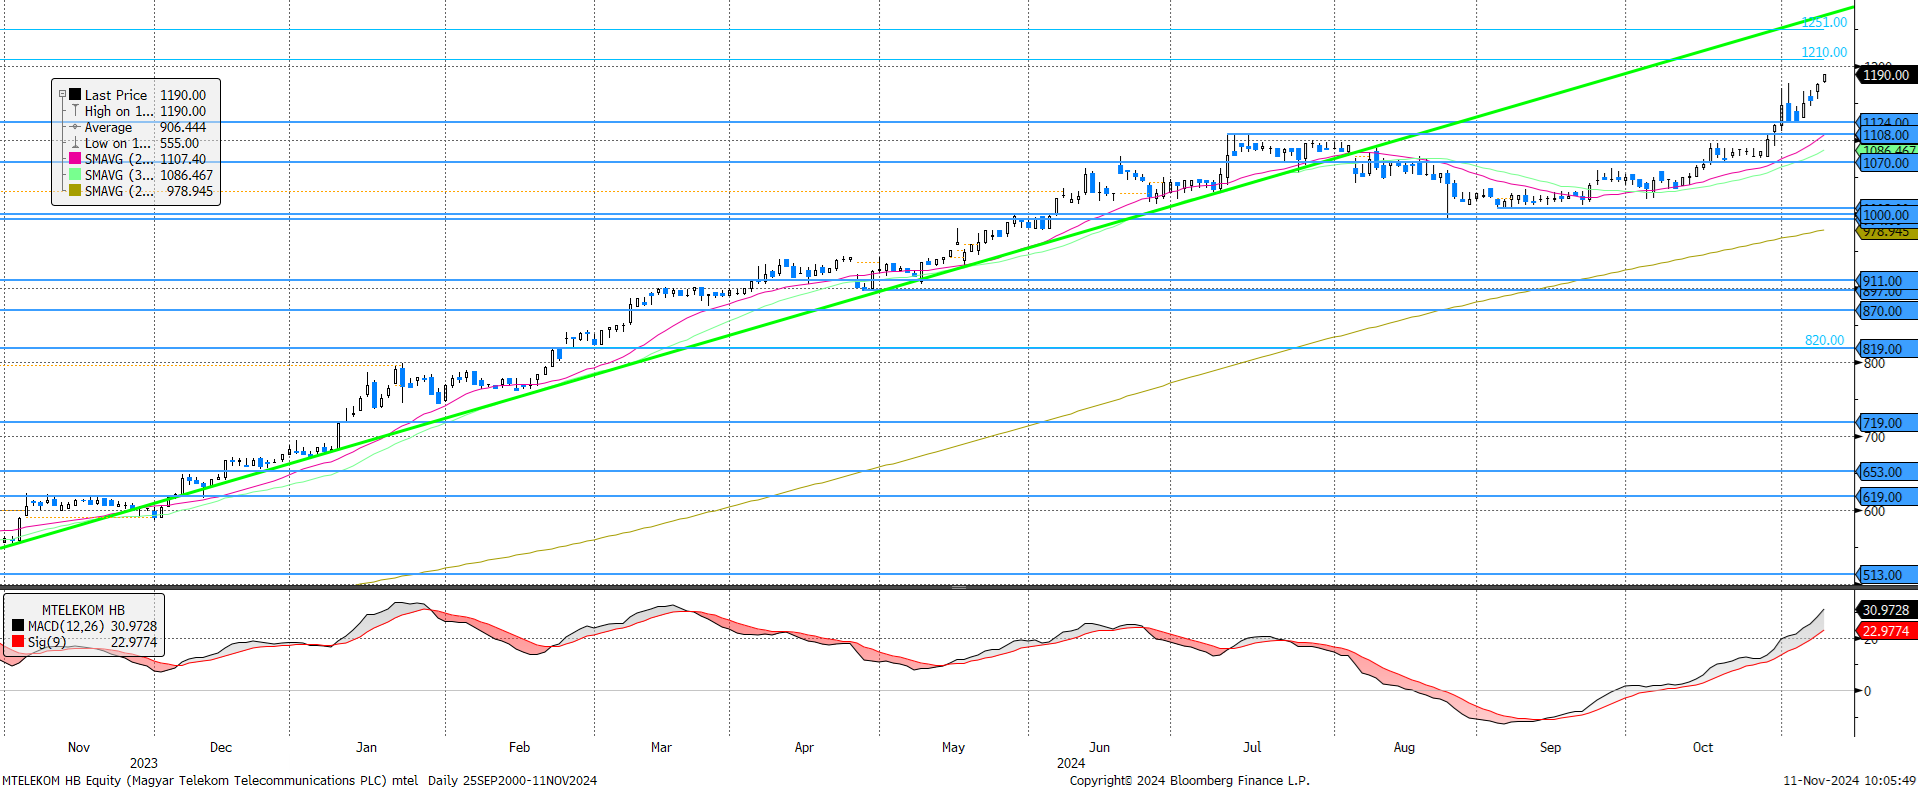Select the MTELEKOM HB panel title
The image size is (1918, 789).
click(x=83, y=610)
